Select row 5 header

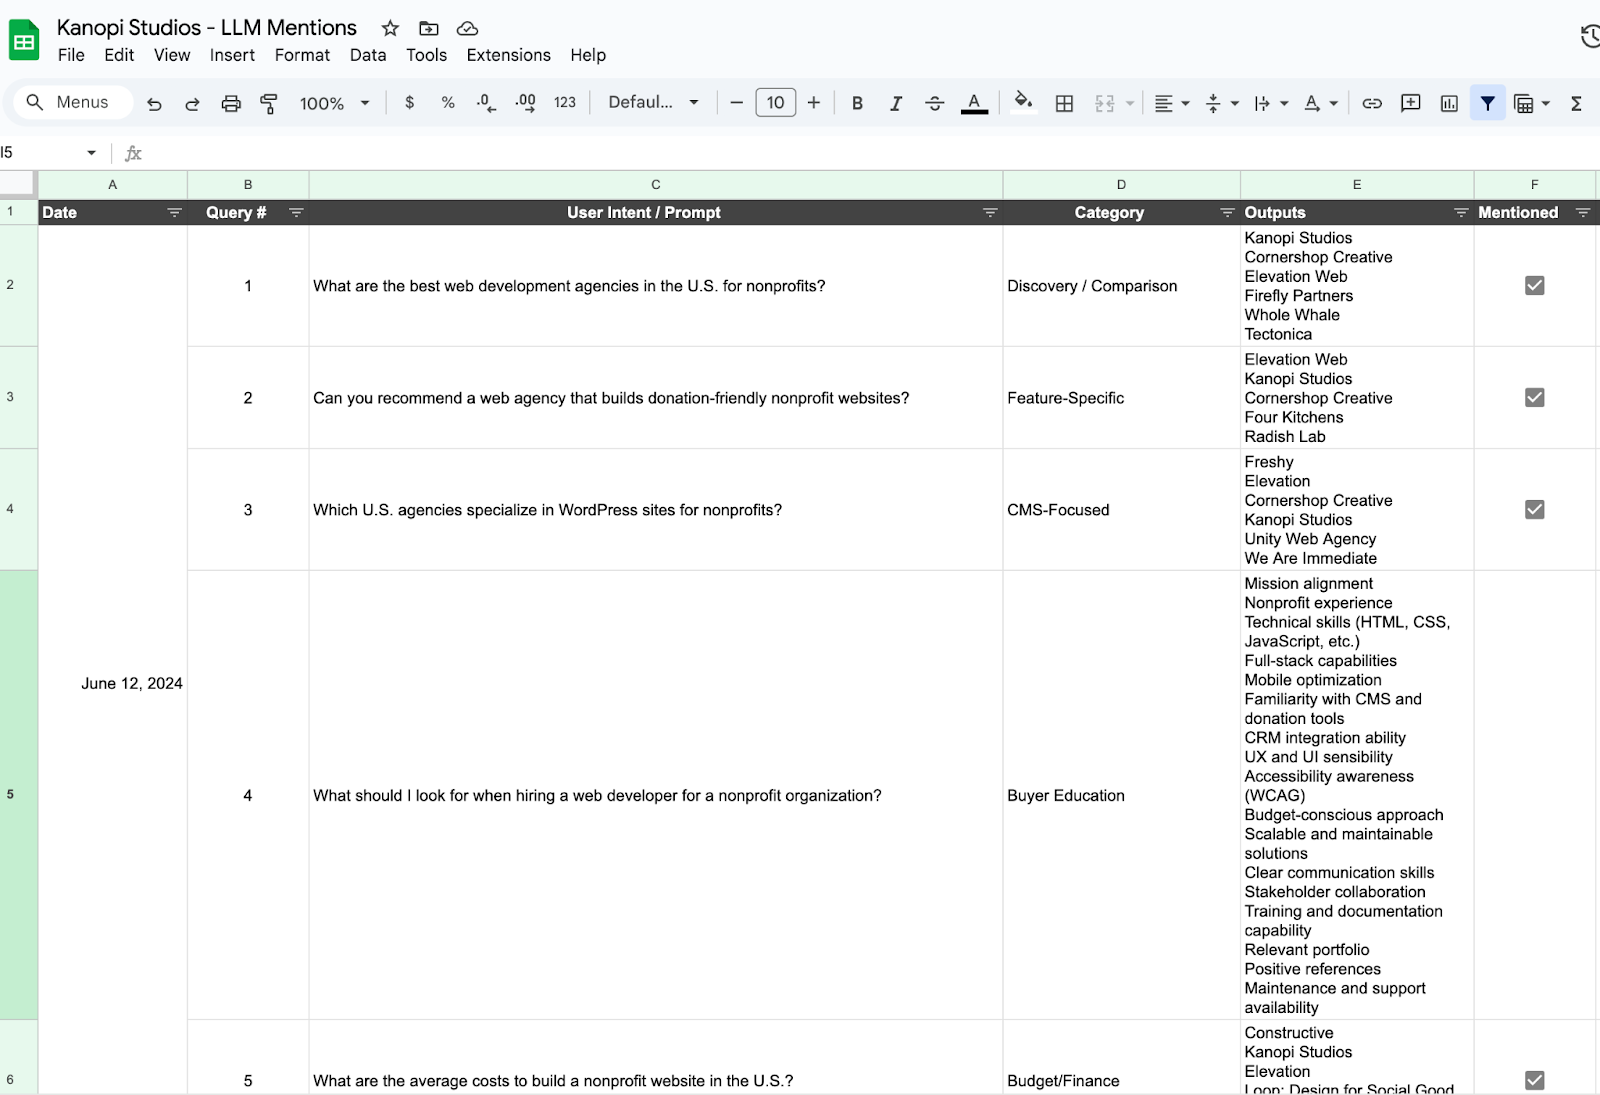coord(18,795)
